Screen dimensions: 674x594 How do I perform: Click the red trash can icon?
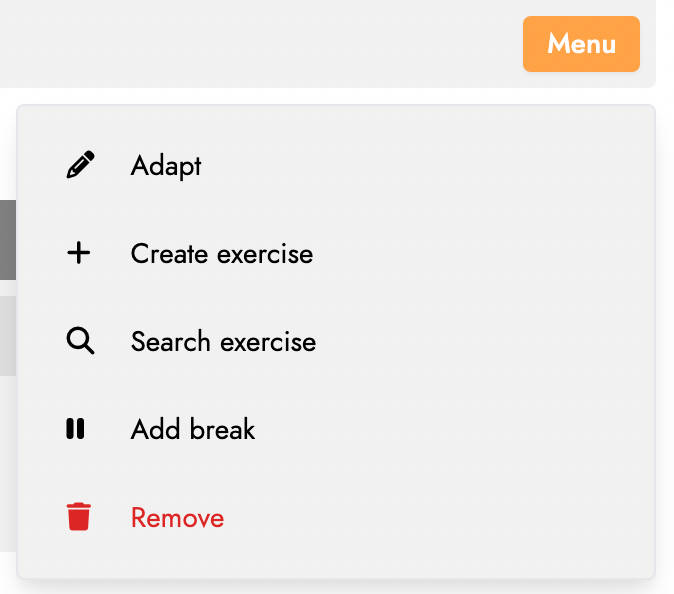[x=79, y=516]
